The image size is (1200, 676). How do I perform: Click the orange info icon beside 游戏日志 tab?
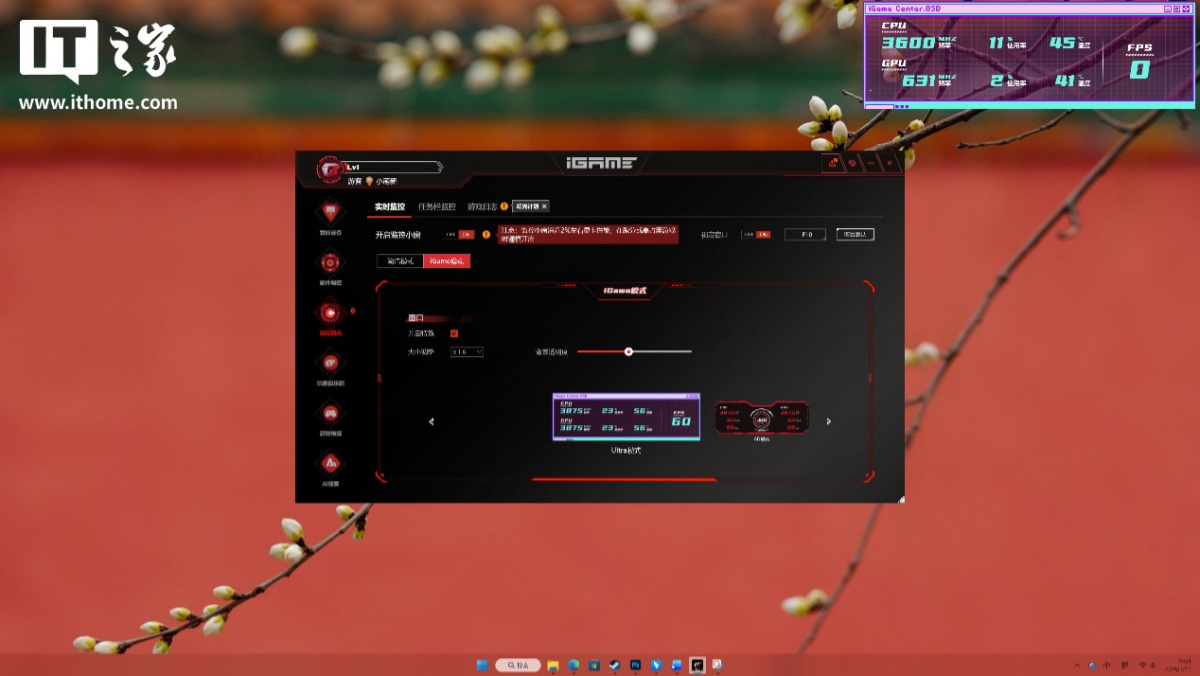(x=504, y=207)
